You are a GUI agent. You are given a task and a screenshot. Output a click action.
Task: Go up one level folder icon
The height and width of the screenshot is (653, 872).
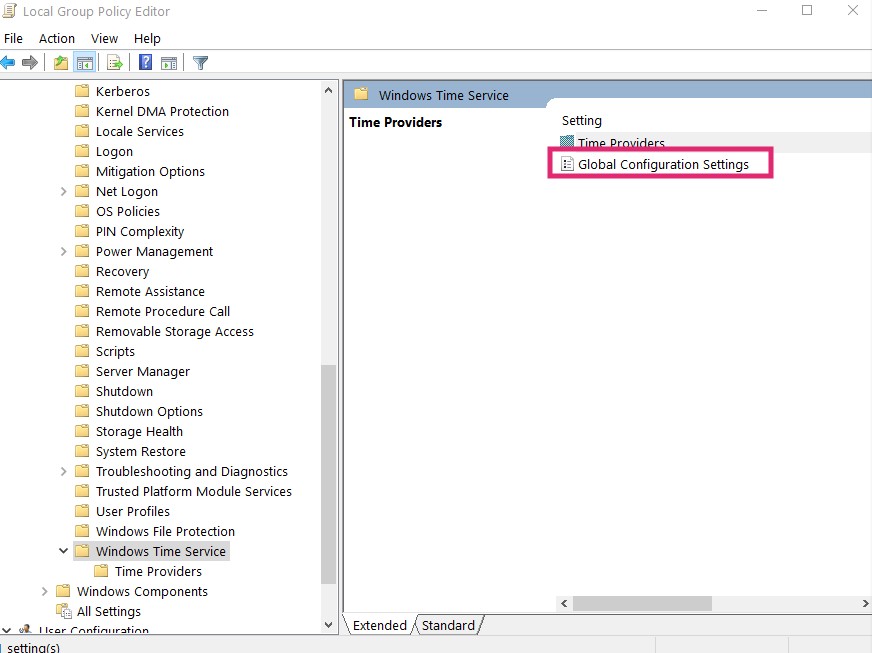61,62
